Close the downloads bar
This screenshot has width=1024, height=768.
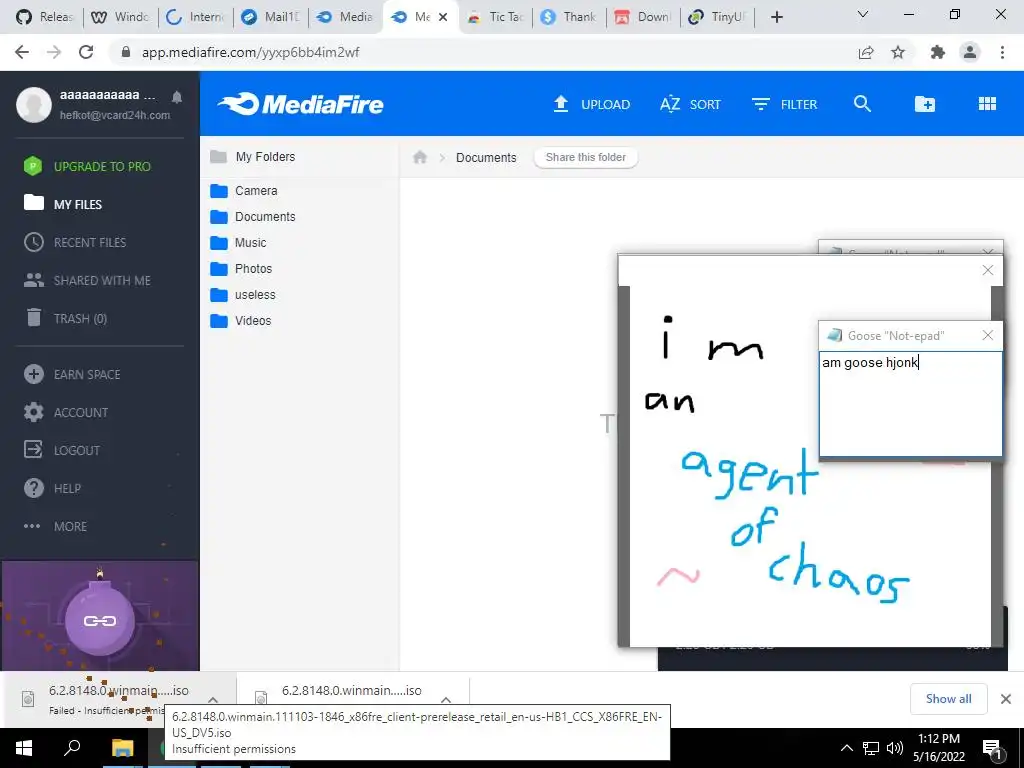coord(1006,699)
